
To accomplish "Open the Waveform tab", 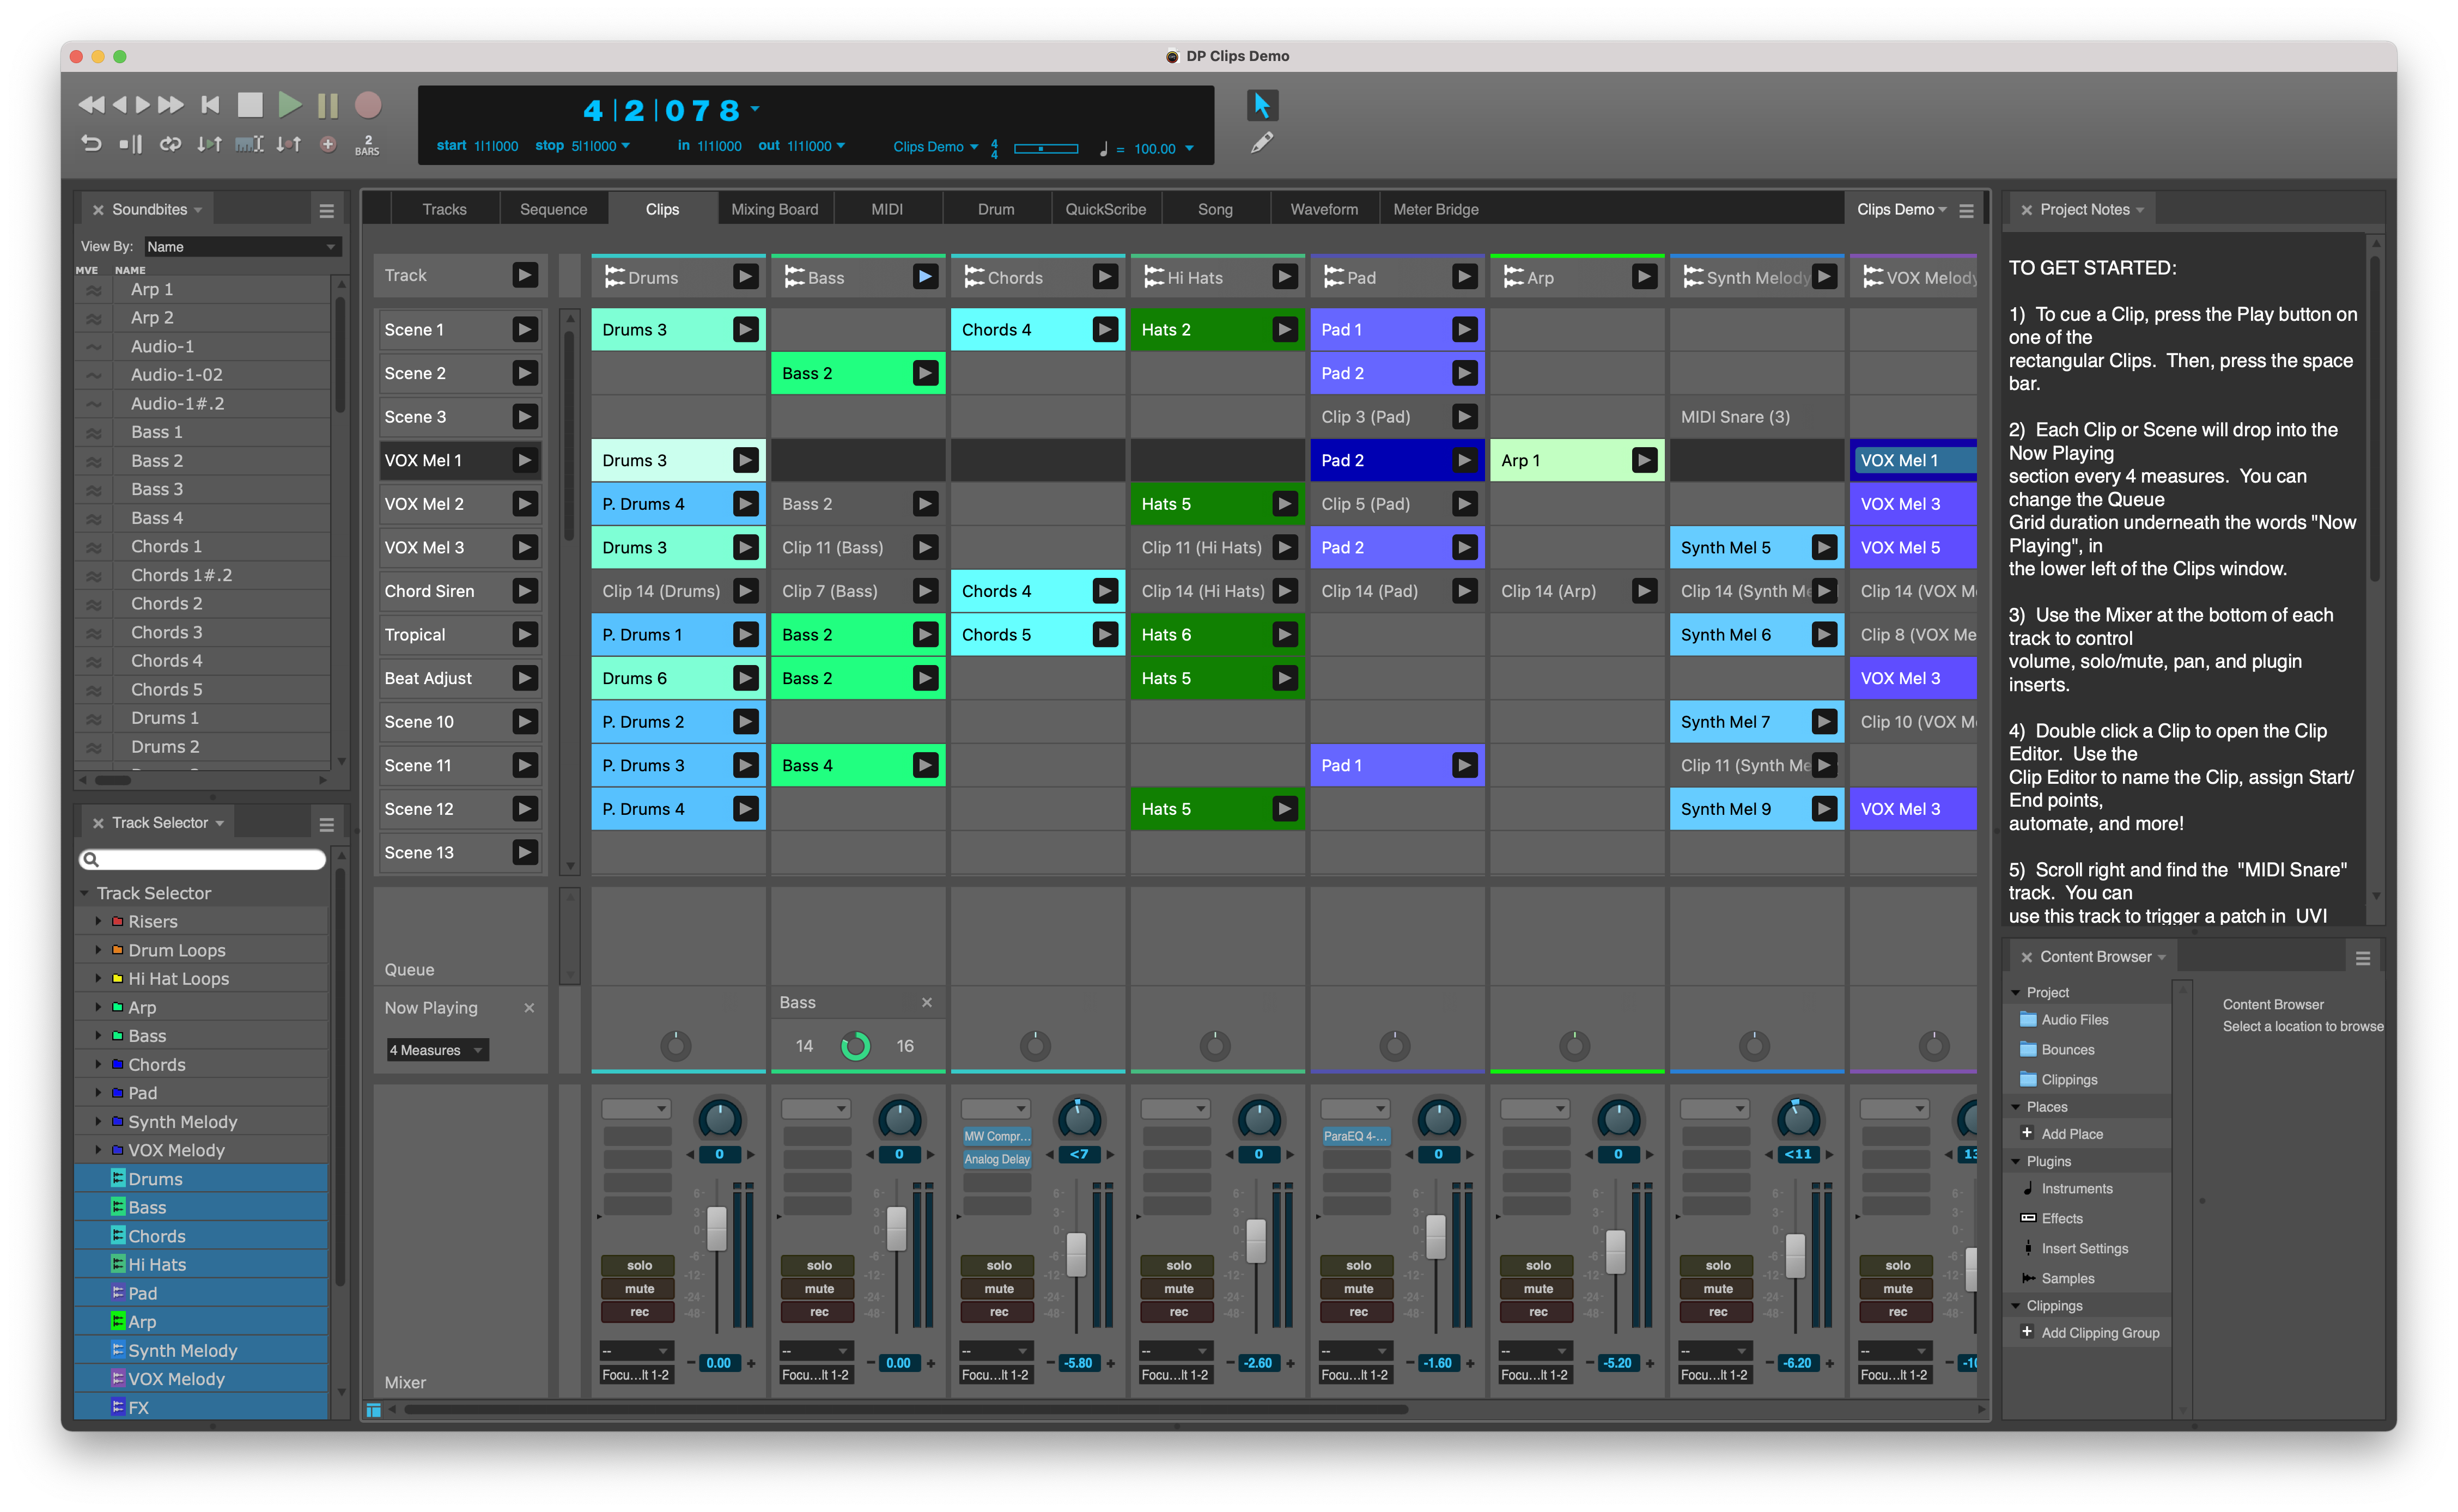I will 1324,209.
